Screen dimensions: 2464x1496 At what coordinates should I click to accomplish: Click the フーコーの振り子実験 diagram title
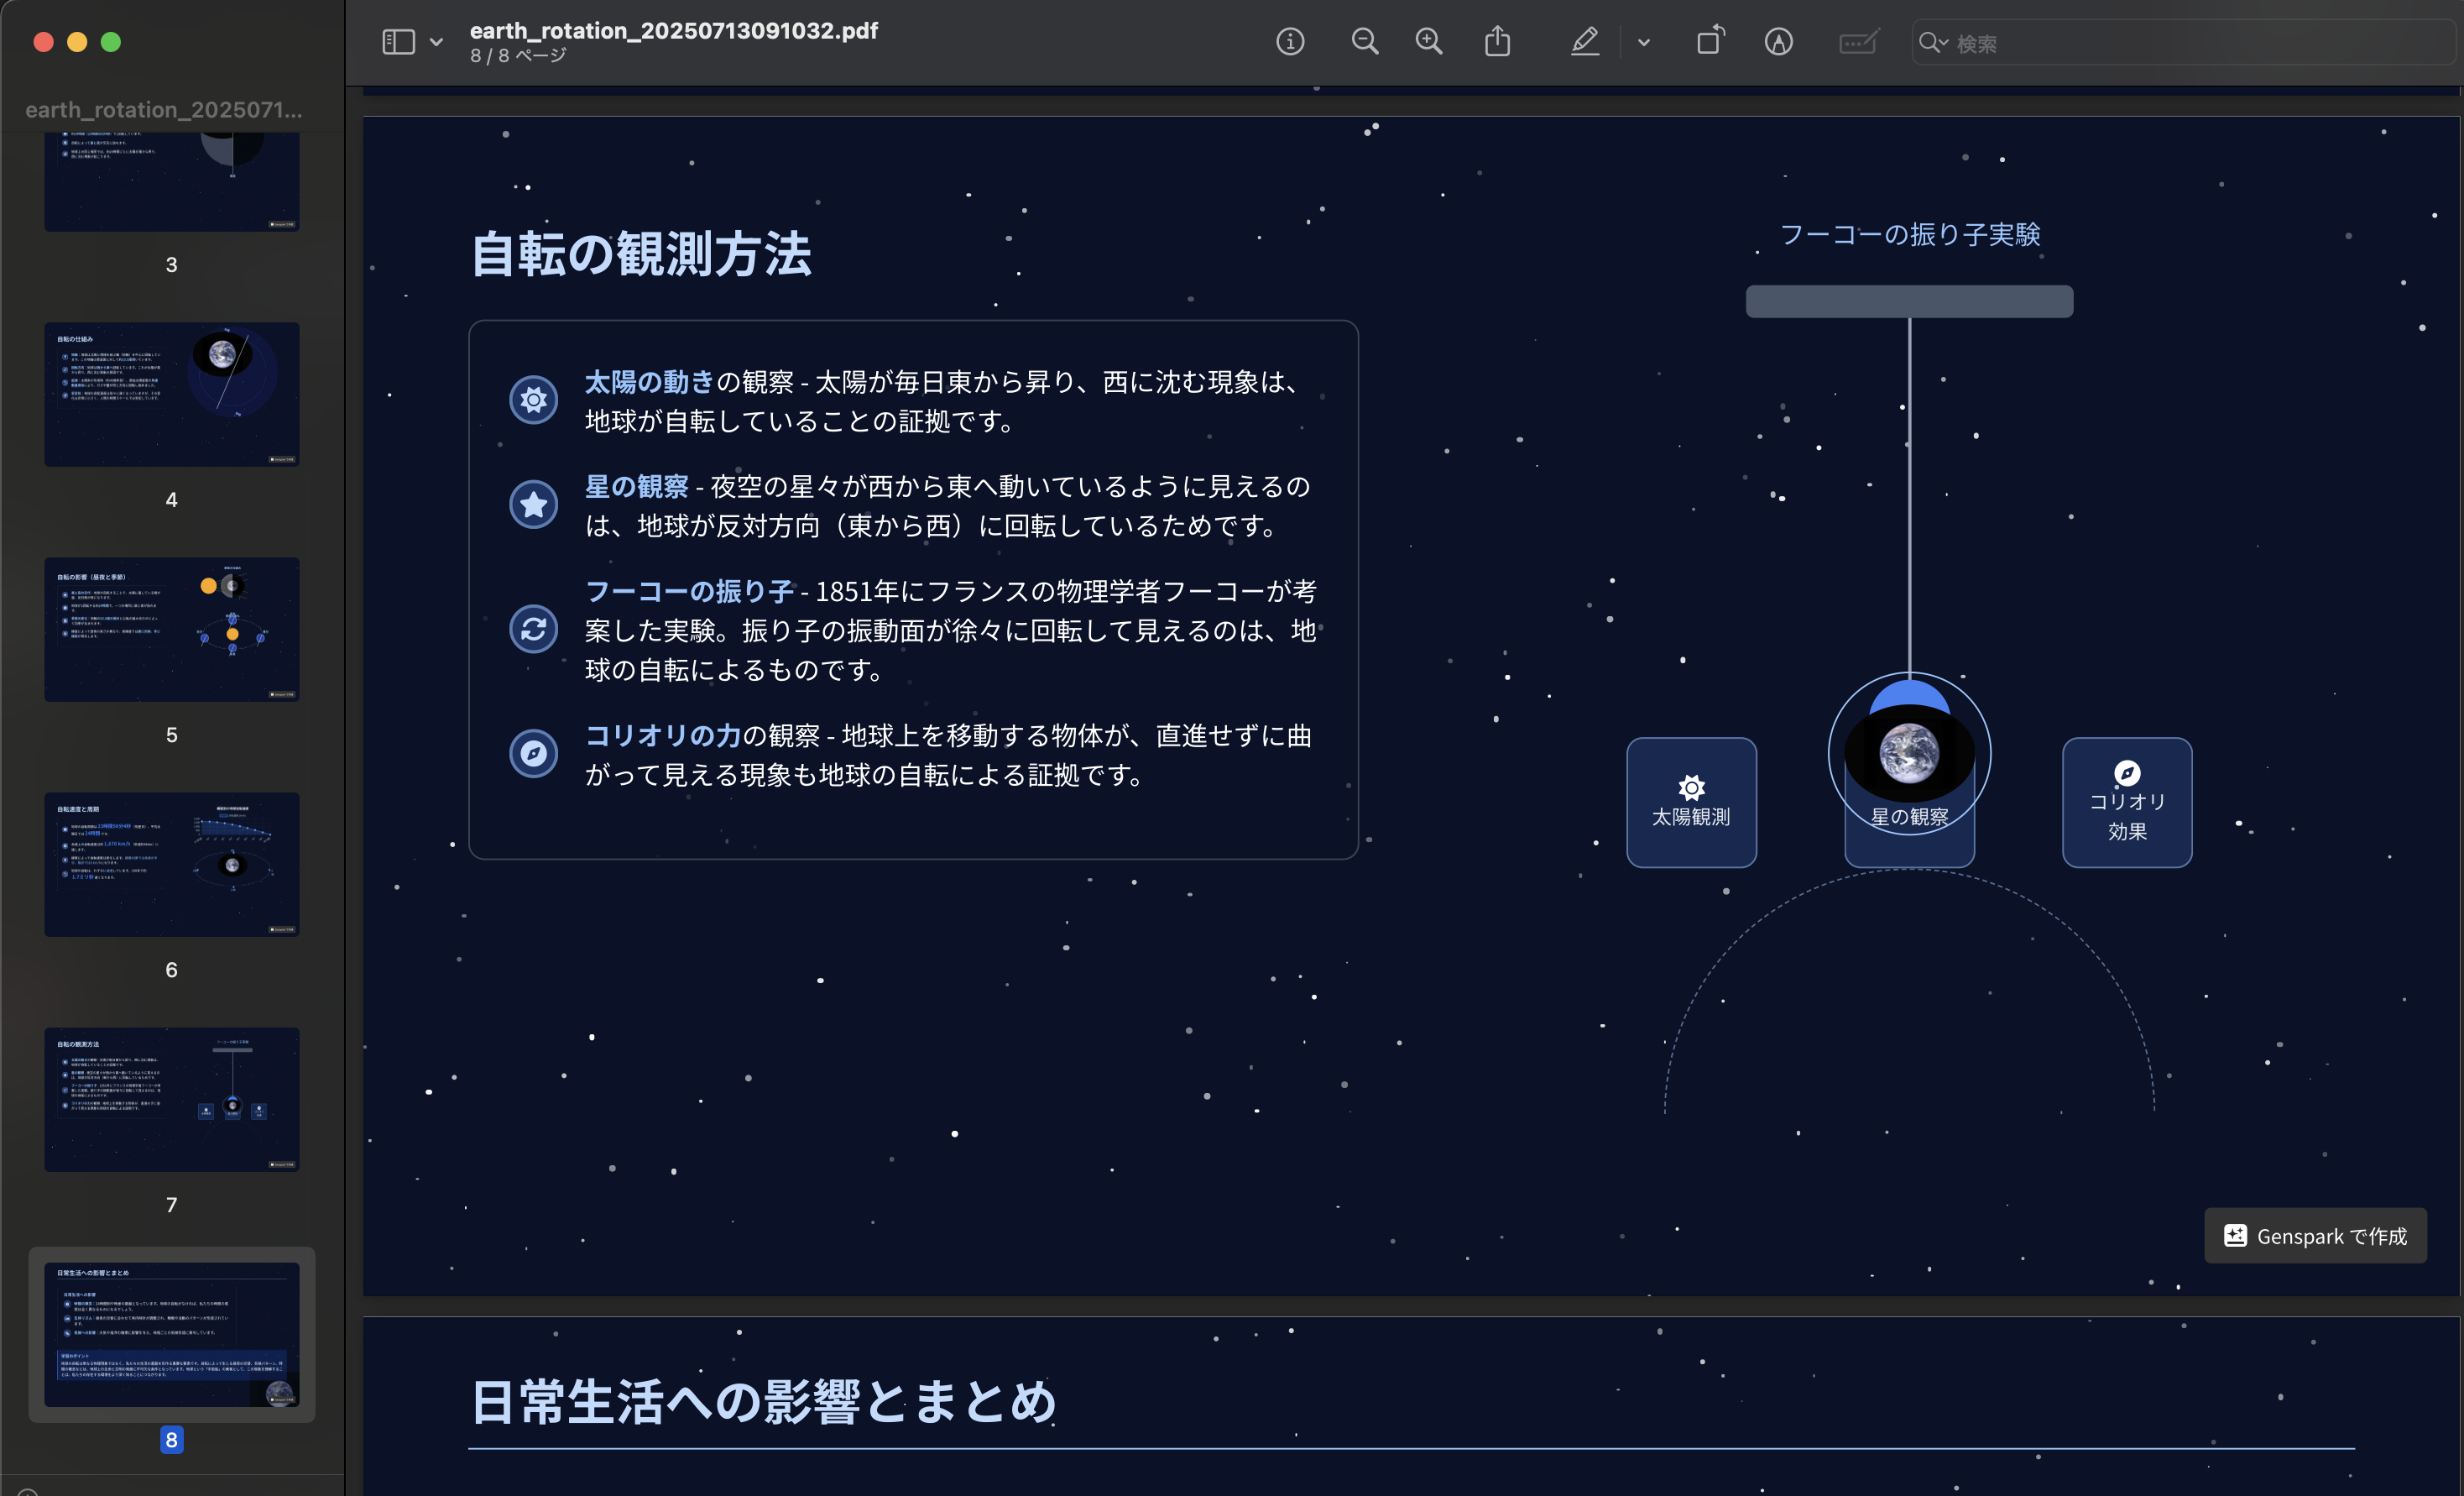point(1909,234)
